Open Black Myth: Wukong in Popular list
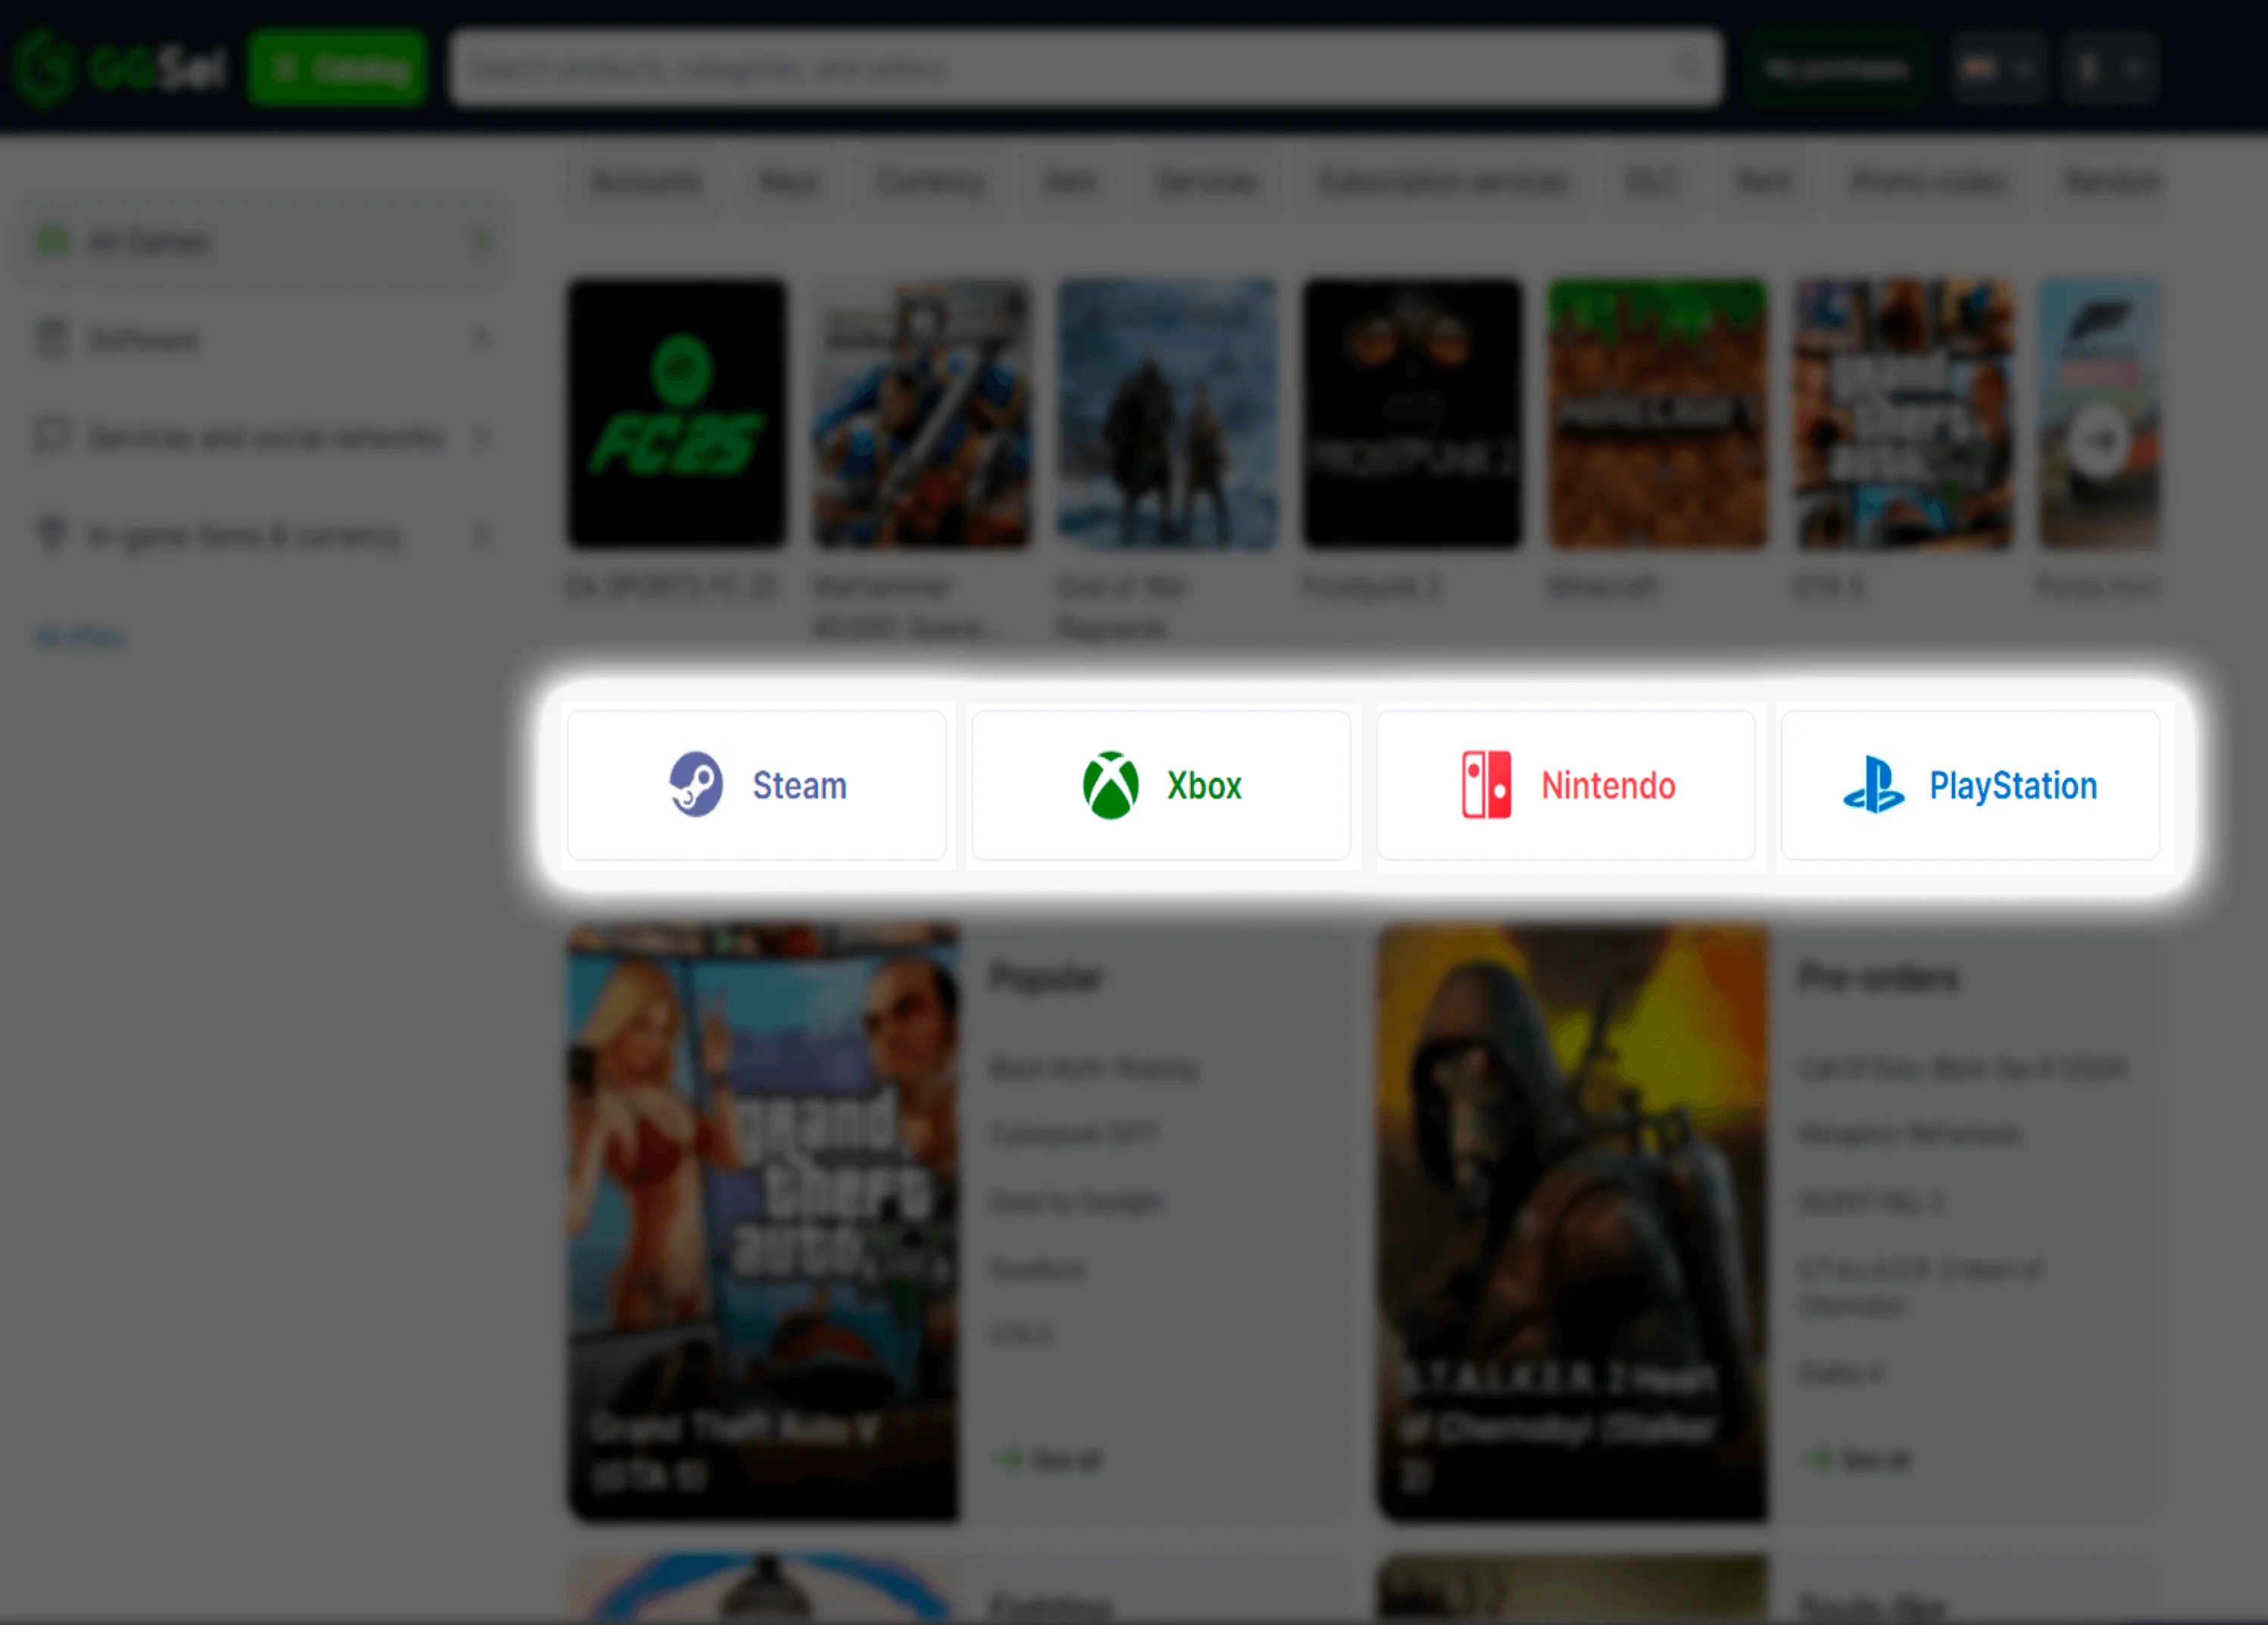The image size is (2268, 1625). pos(1093,1068)
